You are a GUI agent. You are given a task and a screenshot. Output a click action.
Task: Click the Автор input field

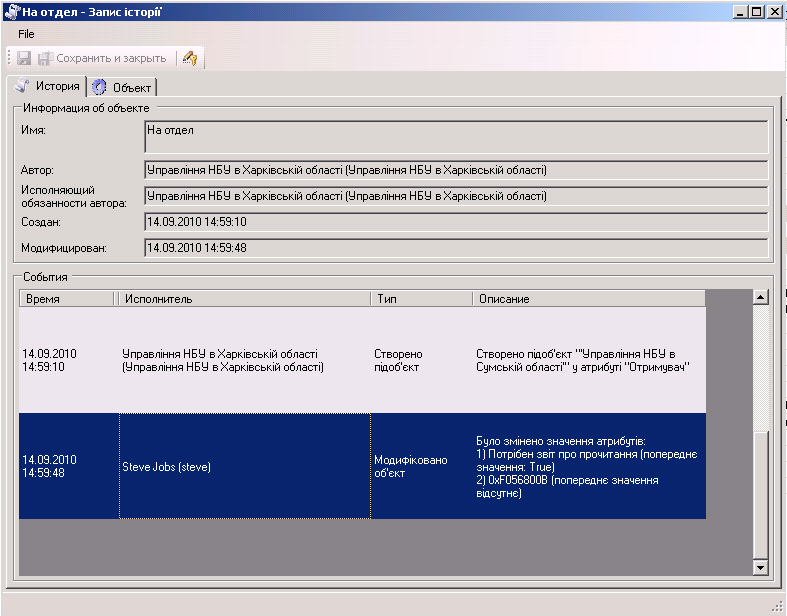click(x=456, y=170)
